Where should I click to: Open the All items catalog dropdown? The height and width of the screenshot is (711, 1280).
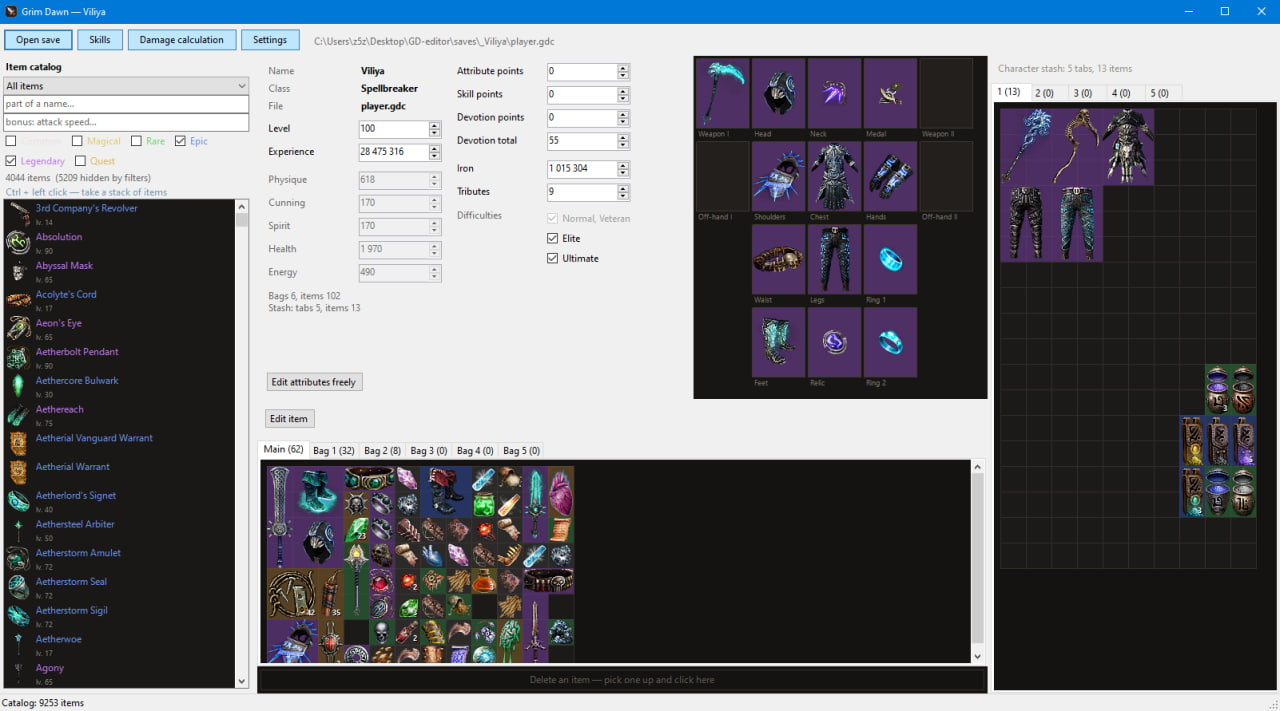pos(126,86)
